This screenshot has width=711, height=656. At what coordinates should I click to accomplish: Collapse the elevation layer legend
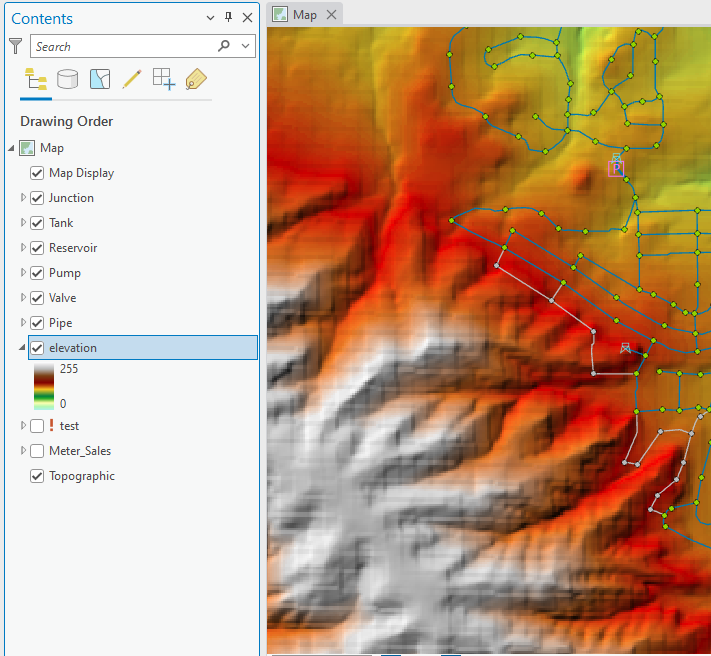[x=22, y=348]
